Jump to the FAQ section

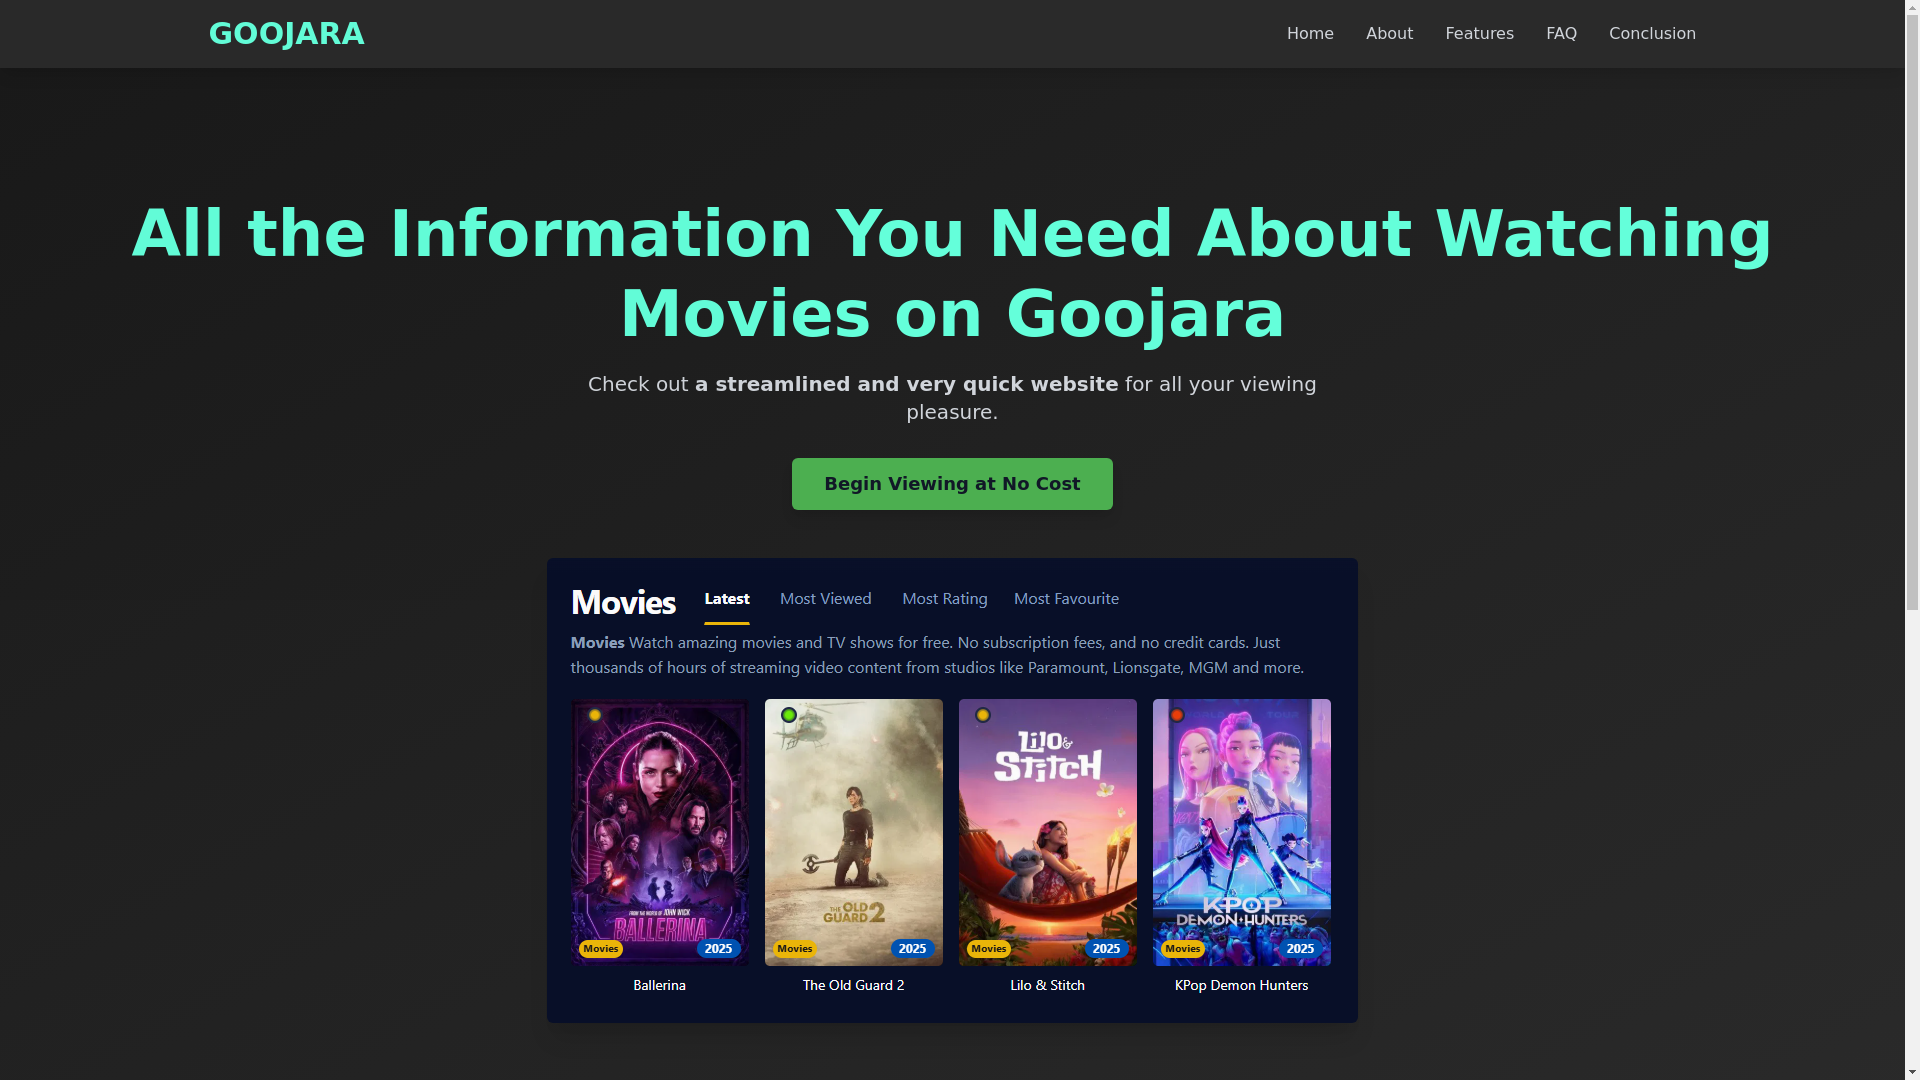point(1561,34)
